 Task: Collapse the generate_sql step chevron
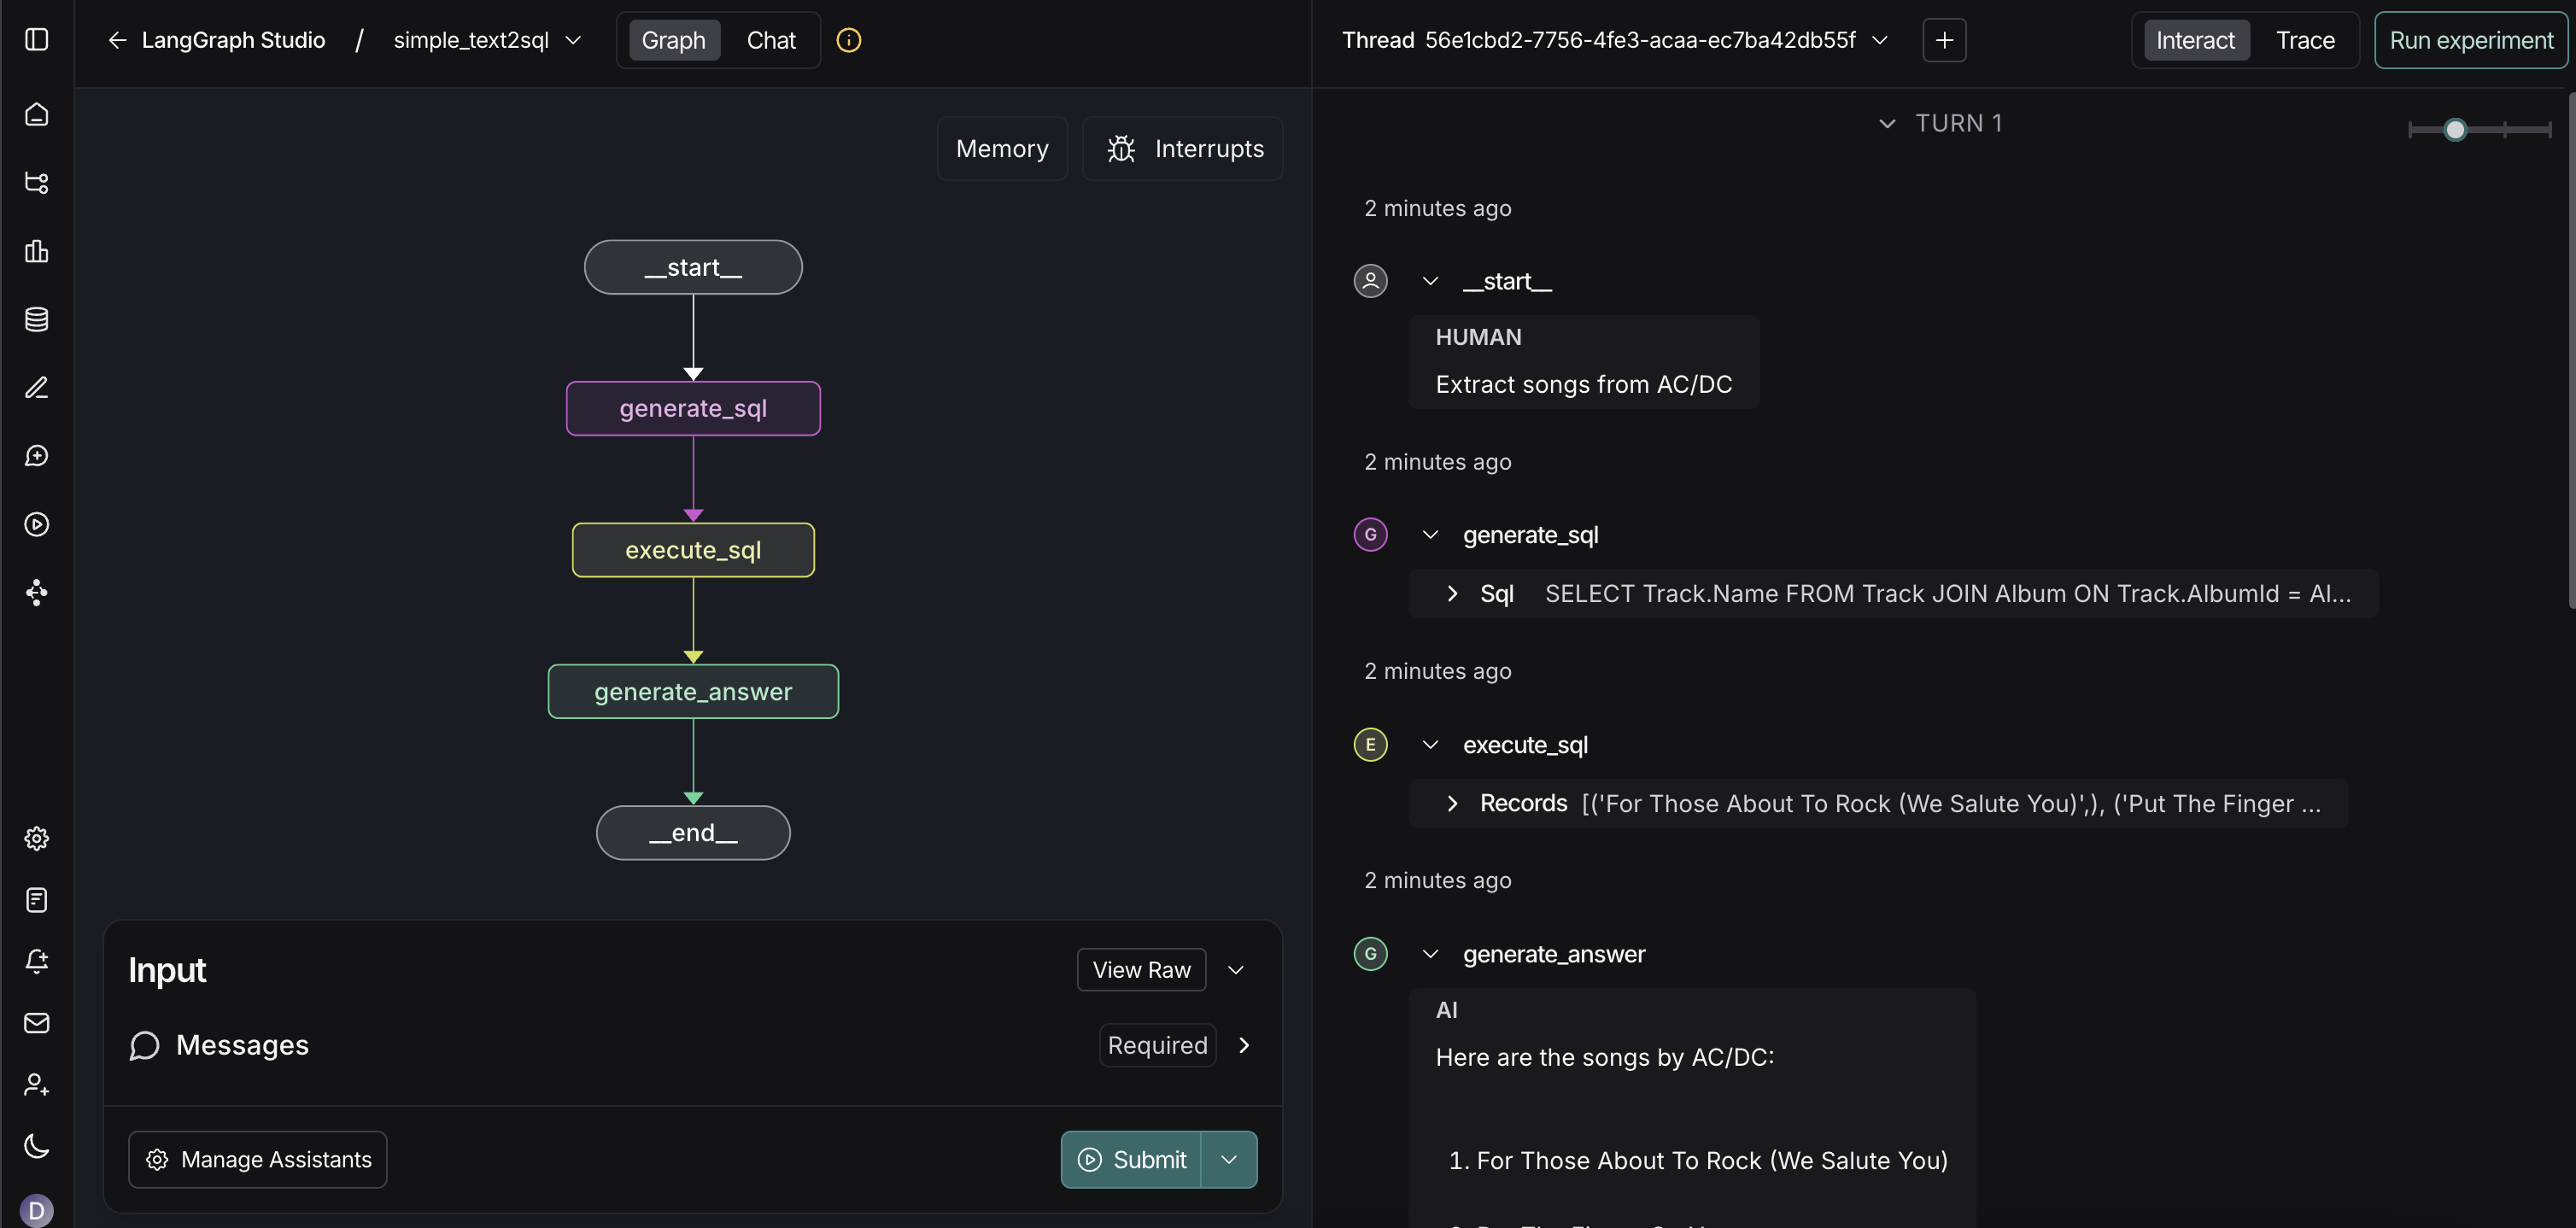point(1430,535)
